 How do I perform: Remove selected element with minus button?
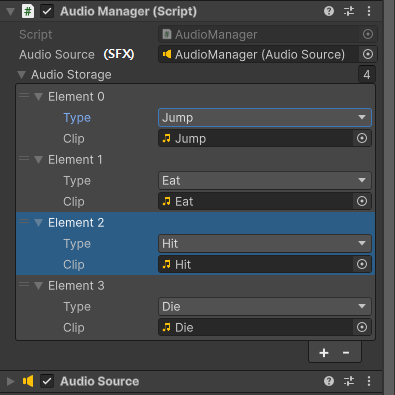click(346, 353)
